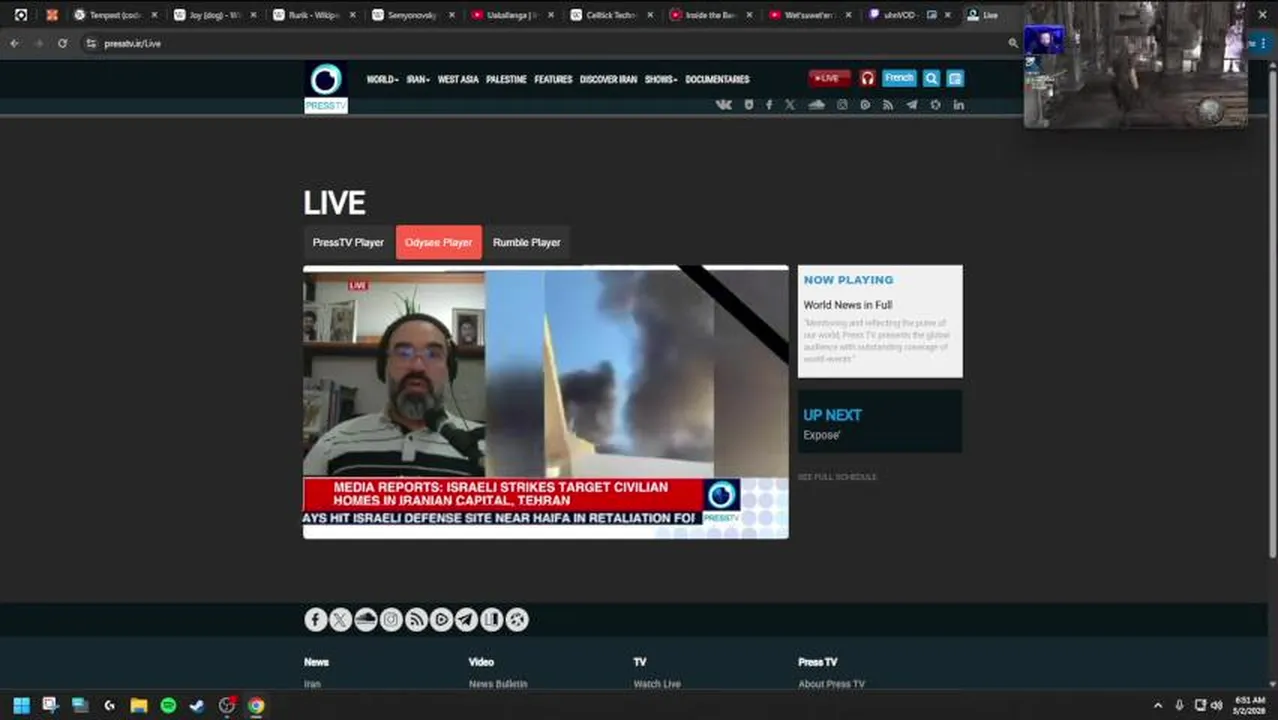Expand the IRAN dropdown menu
Screen dimensions: 1278x720
(x=418, y=79)
